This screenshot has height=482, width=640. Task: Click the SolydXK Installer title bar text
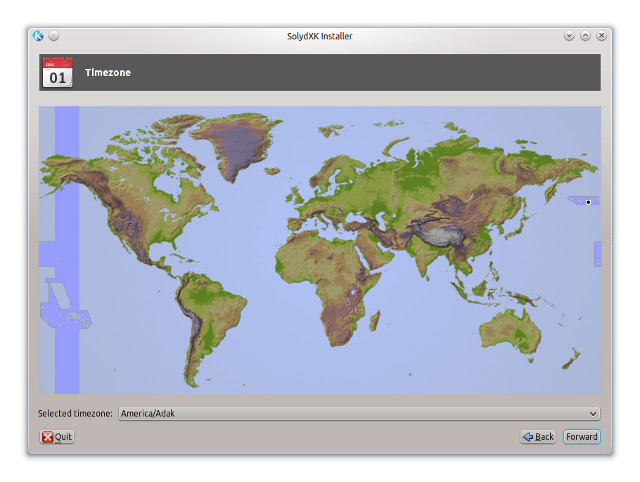click(x=319, y=36)
